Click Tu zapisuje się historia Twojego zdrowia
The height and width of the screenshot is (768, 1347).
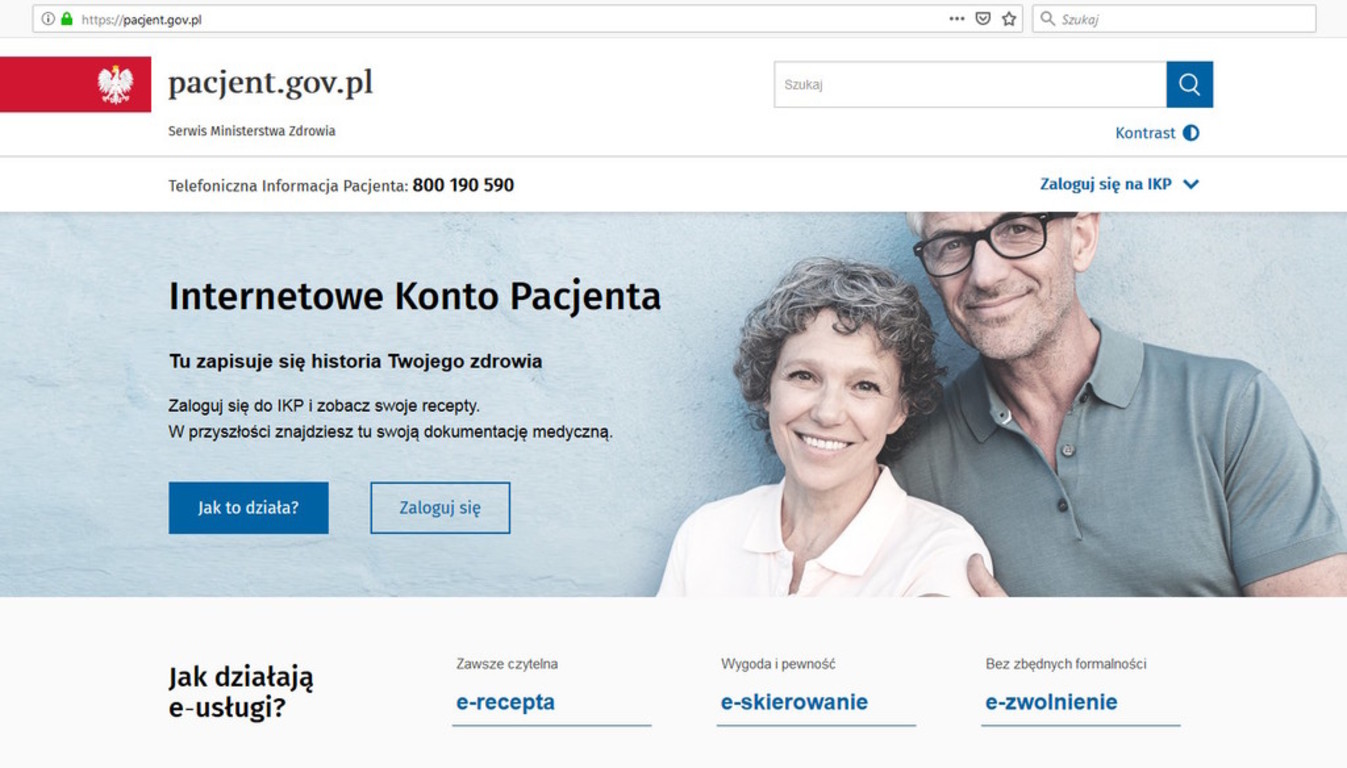(355, 361)
